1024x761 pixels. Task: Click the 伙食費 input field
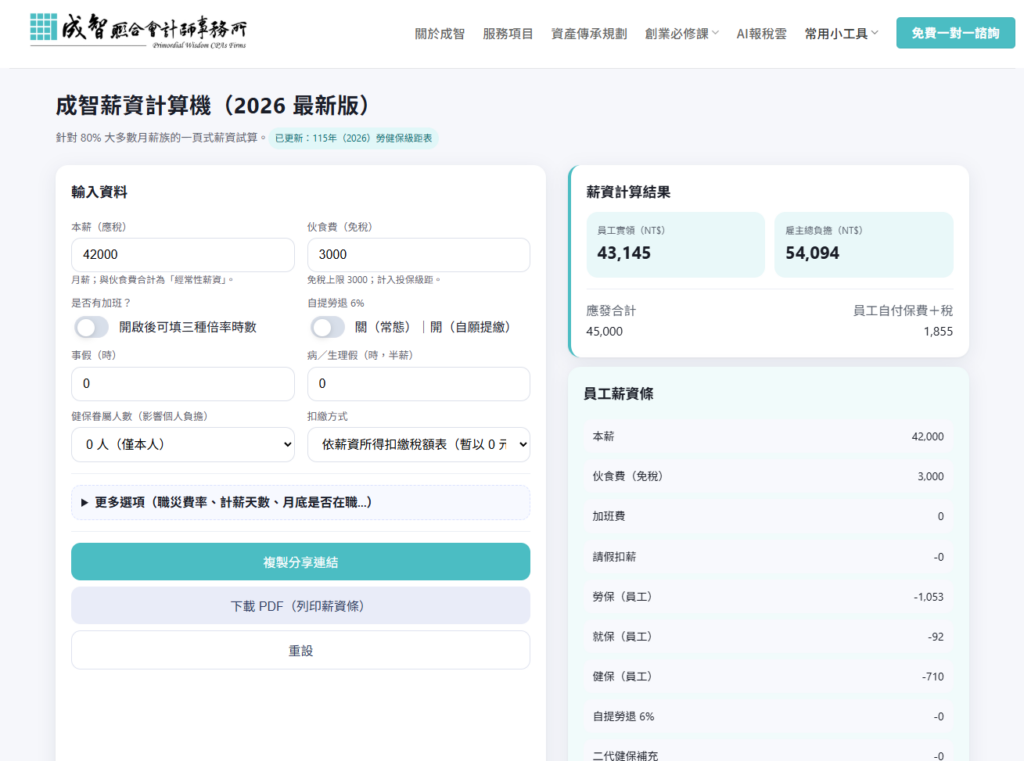coord(418,255)
